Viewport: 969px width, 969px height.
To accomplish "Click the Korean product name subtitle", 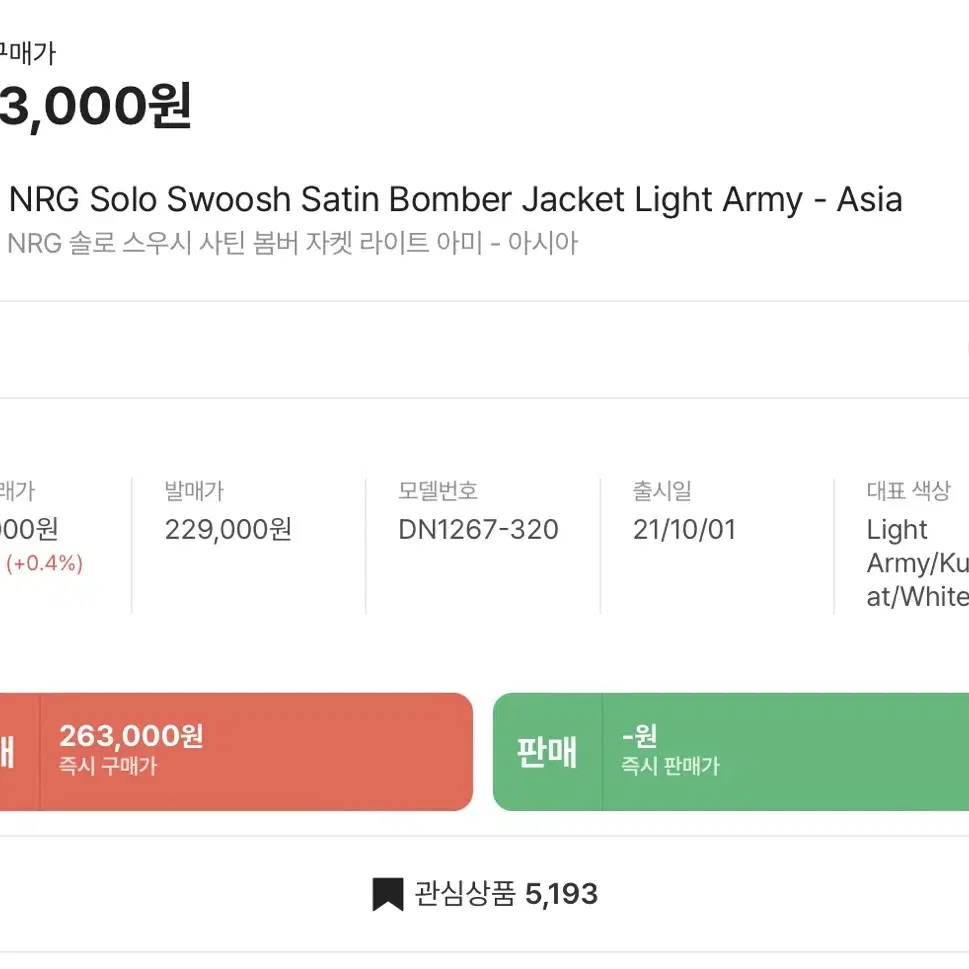I will coord(293,243).
